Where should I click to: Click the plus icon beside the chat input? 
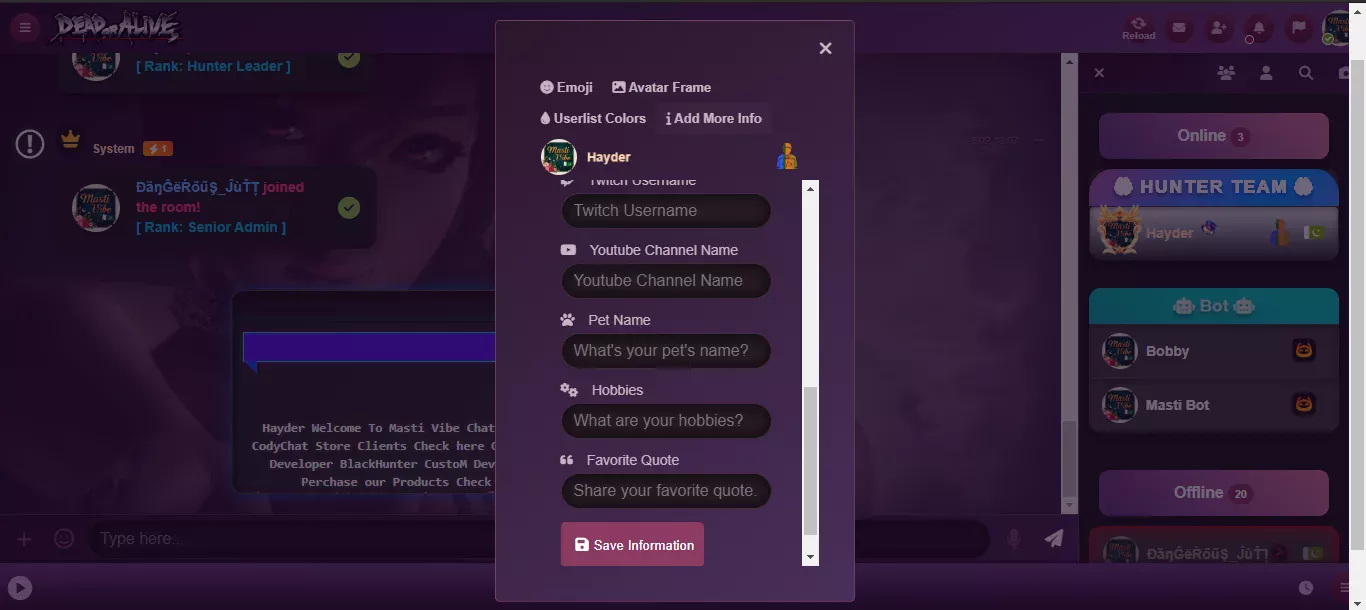(25, 539)
